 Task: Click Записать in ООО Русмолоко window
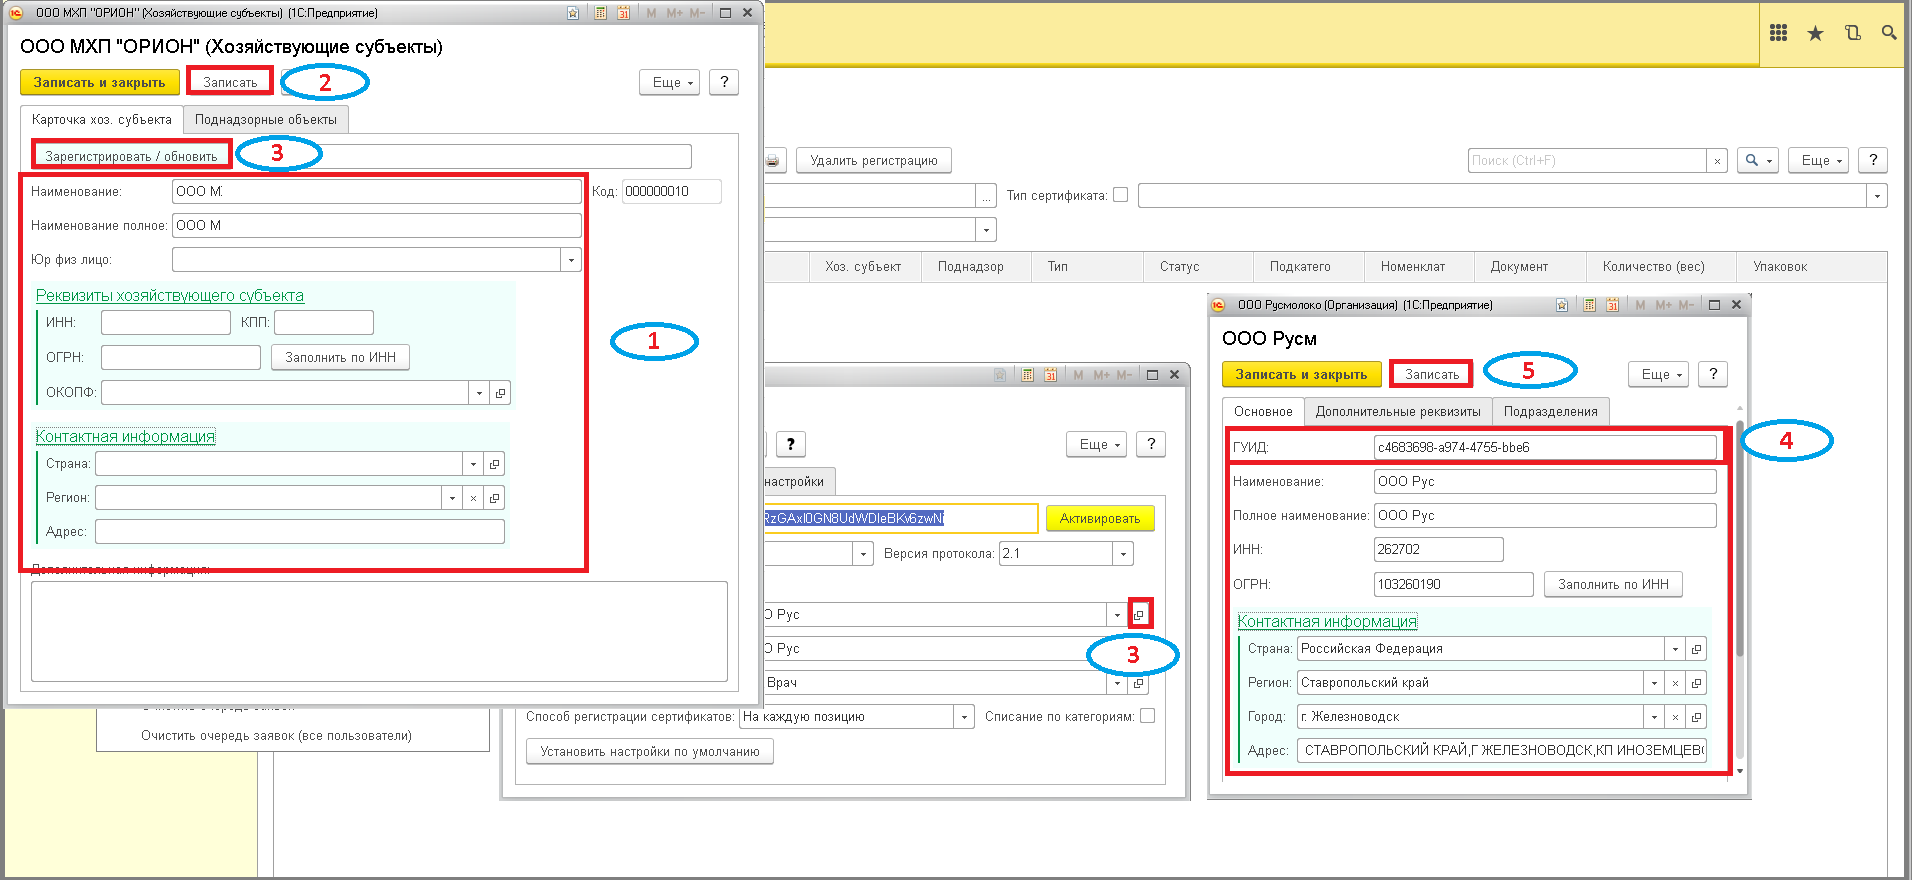1432,374
